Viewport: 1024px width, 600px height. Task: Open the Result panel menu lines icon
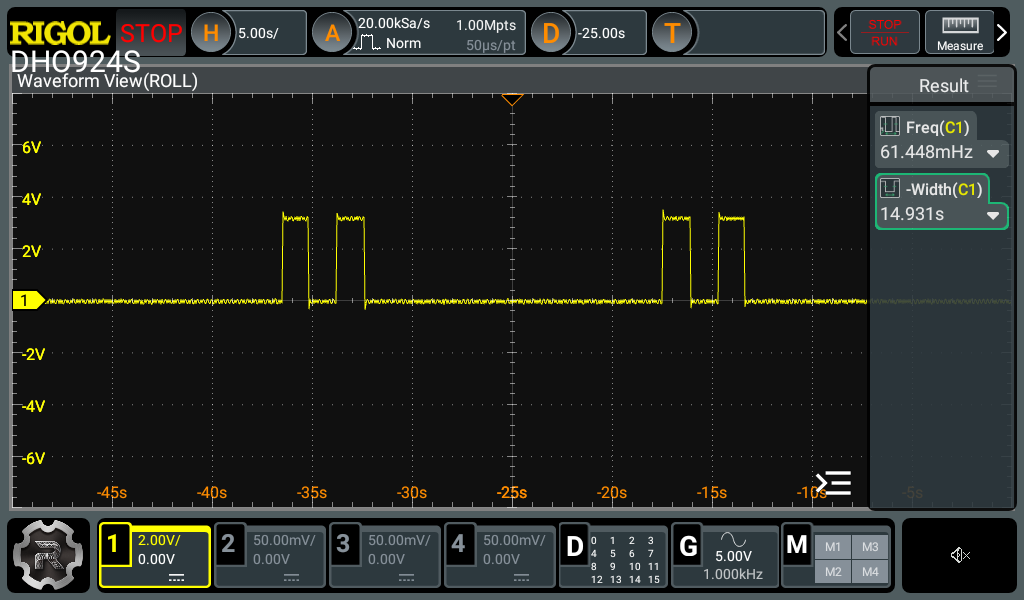(x=988, y=82)
